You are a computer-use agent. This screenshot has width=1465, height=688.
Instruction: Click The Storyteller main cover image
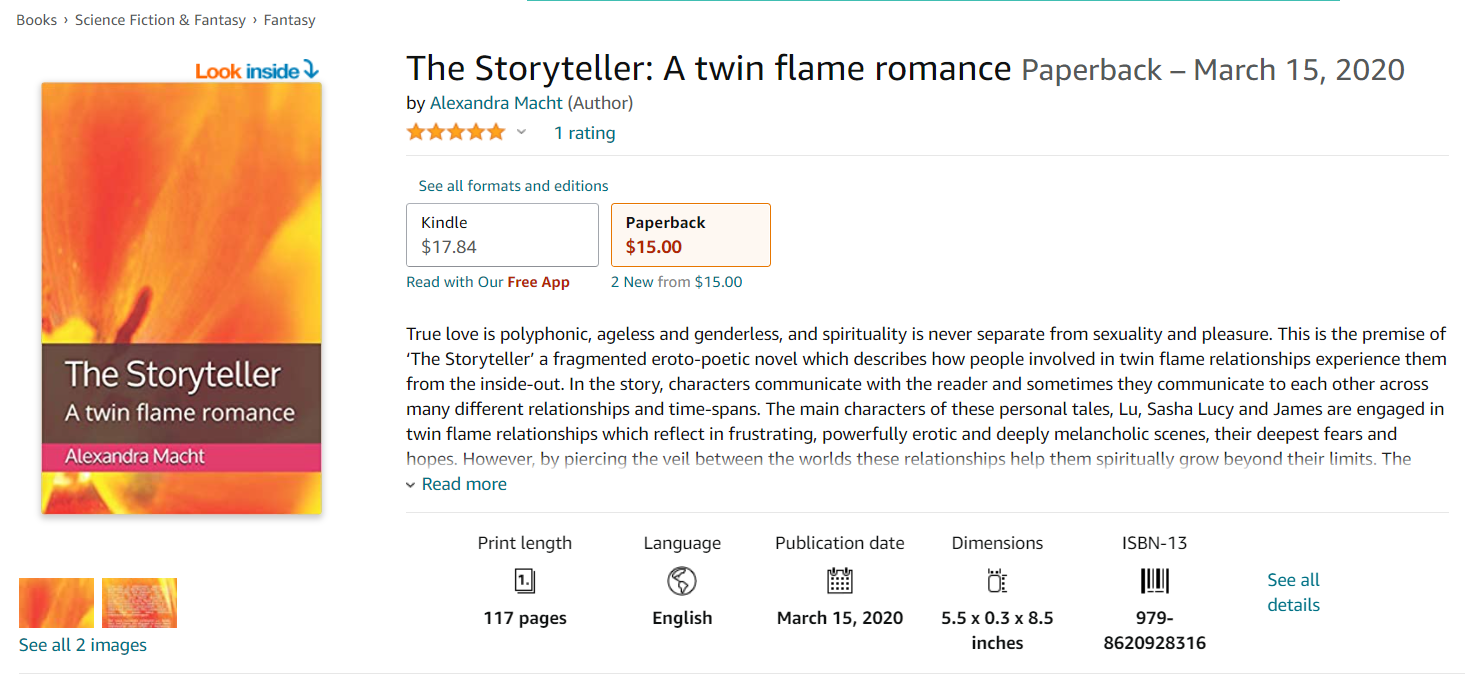[x=181, y=298]
